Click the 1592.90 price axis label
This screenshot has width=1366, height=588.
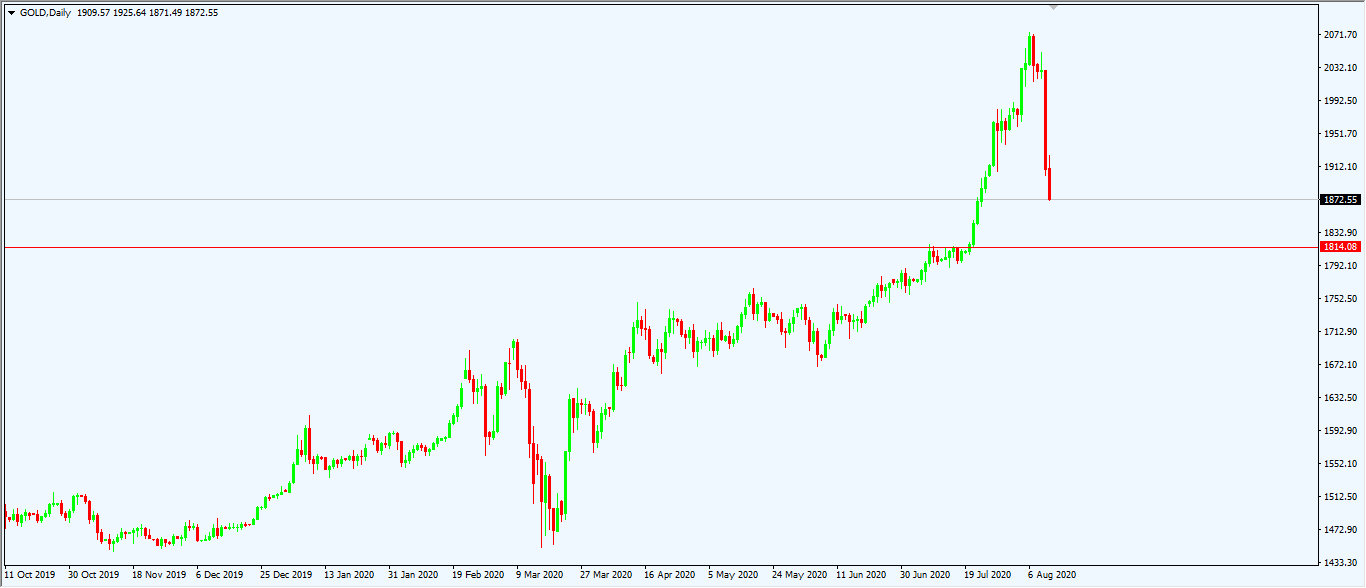[1340, 431]
